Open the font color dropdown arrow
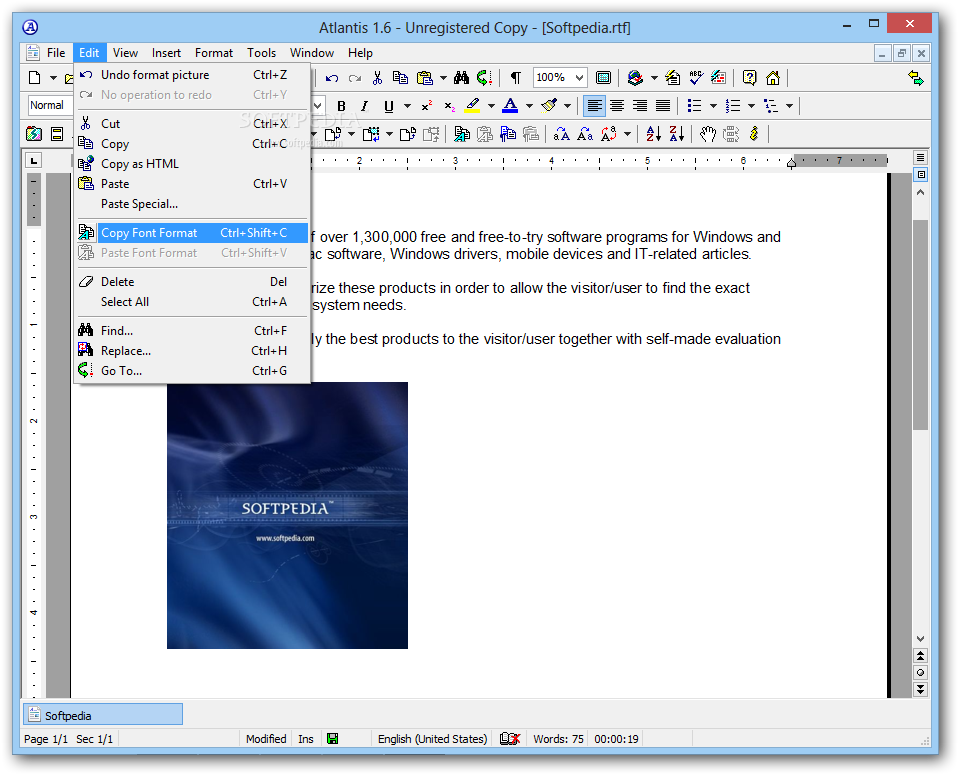This screenshot has width=959, height=775. point(530,106)
